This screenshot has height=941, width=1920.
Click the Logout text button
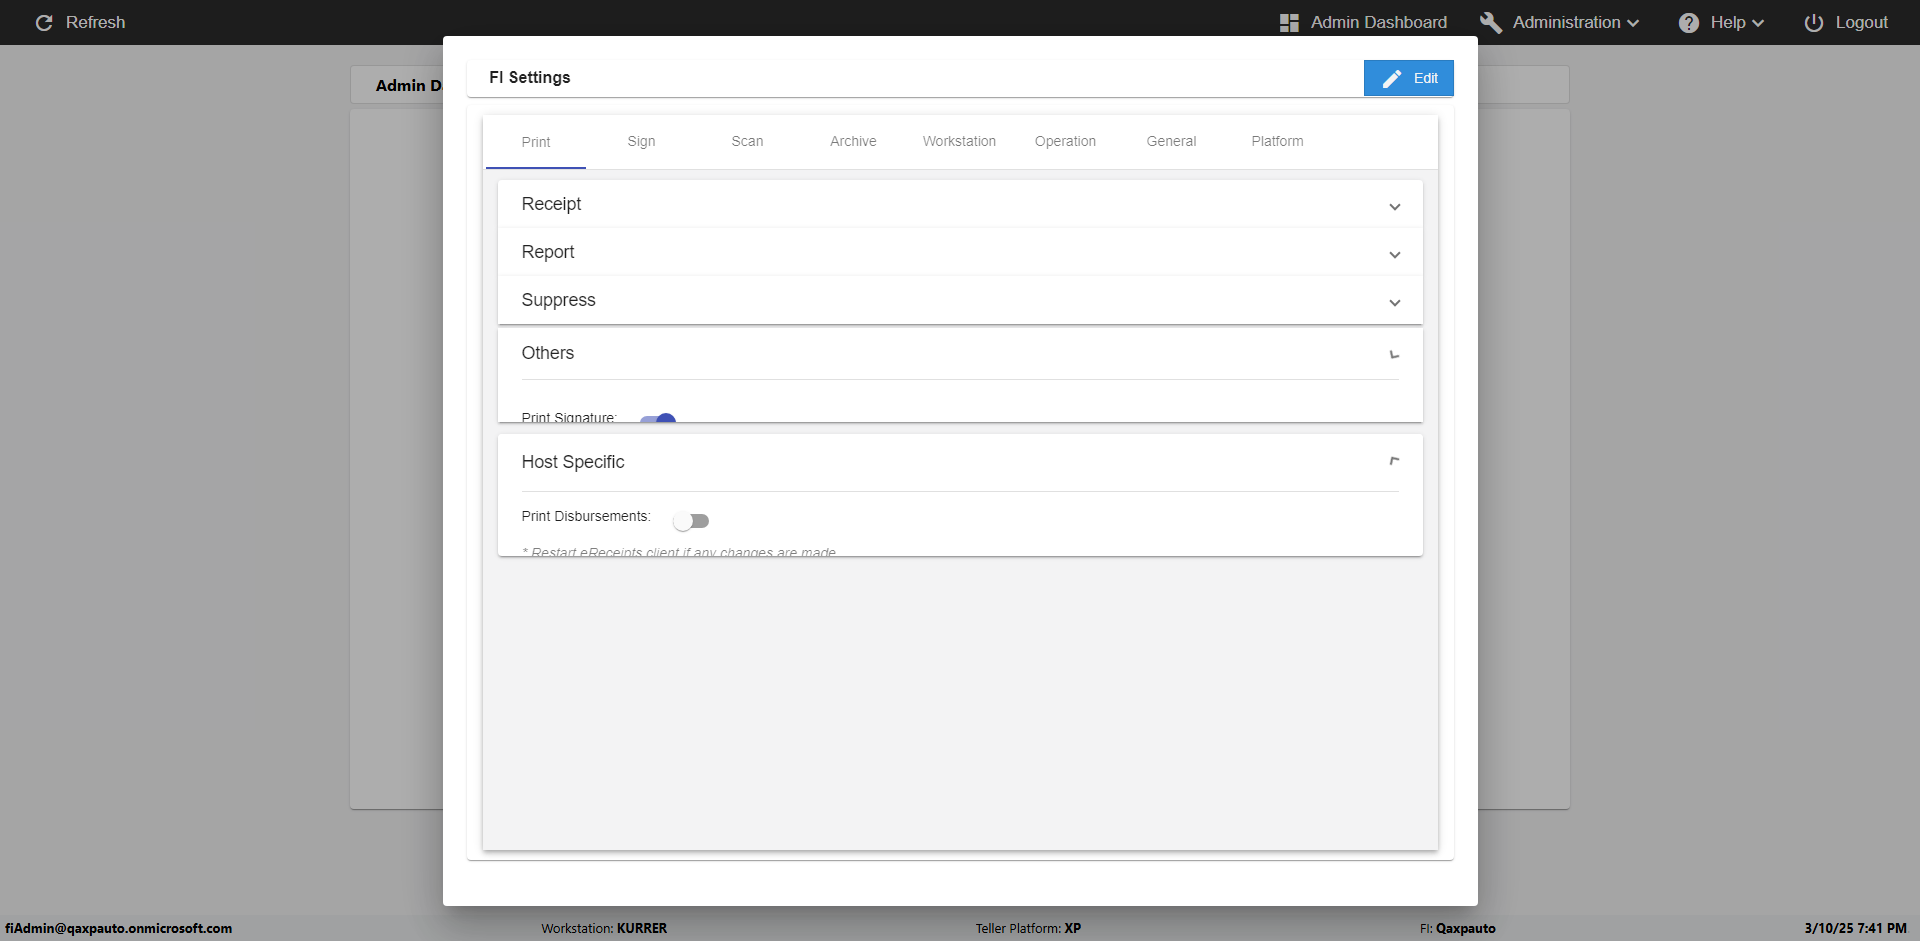(1861, 22)
